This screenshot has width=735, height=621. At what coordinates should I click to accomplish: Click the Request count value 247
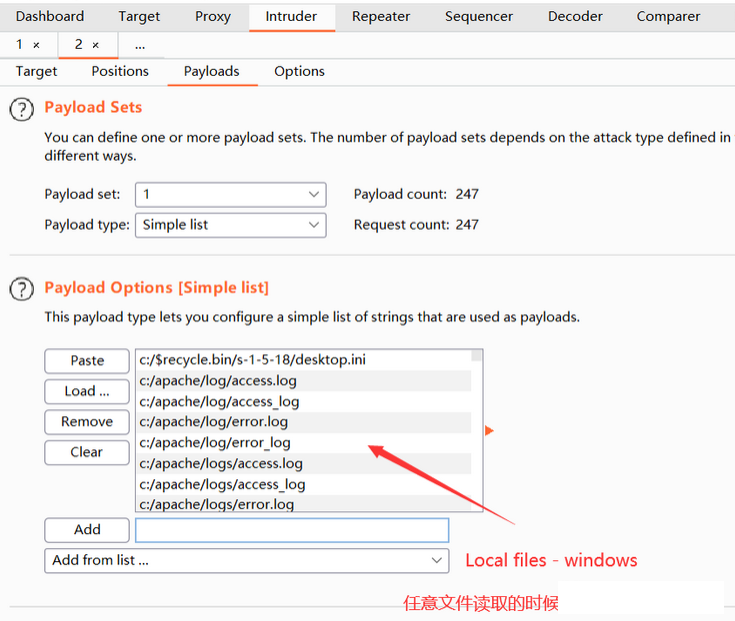[467, 224]
